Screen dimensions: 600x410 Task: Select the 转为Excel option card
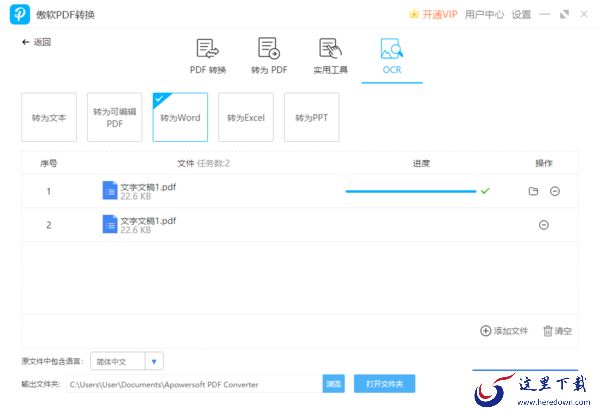tap(246, 117)
